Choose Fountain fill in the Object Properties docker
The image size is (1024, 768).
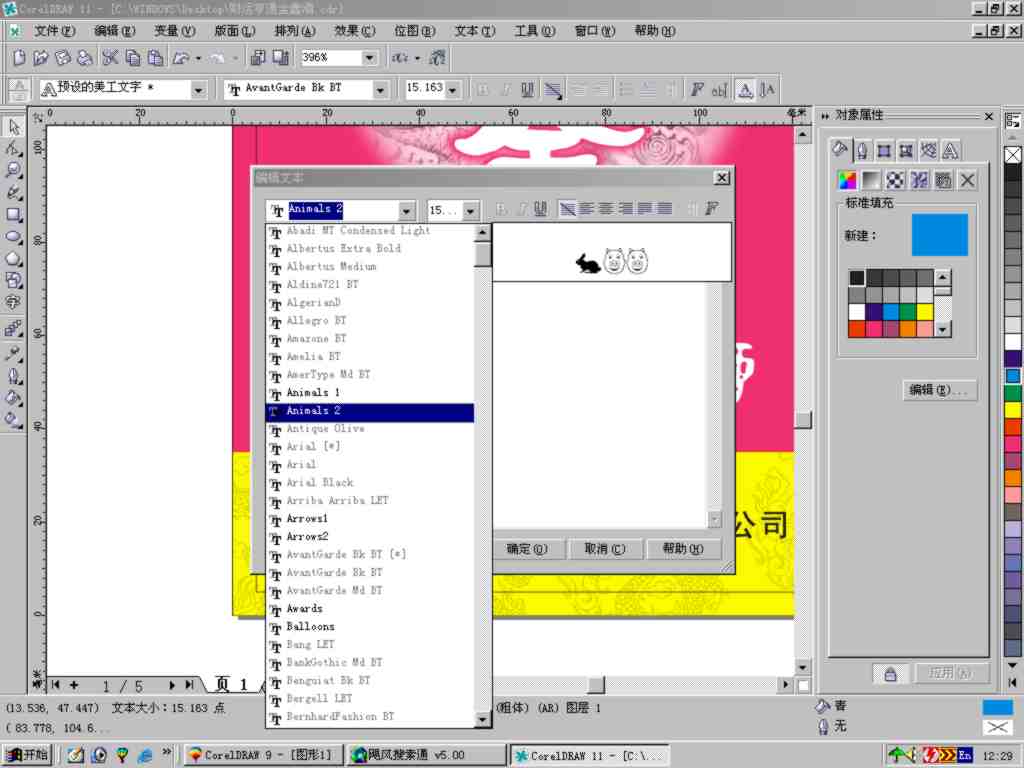coord(871,180)
